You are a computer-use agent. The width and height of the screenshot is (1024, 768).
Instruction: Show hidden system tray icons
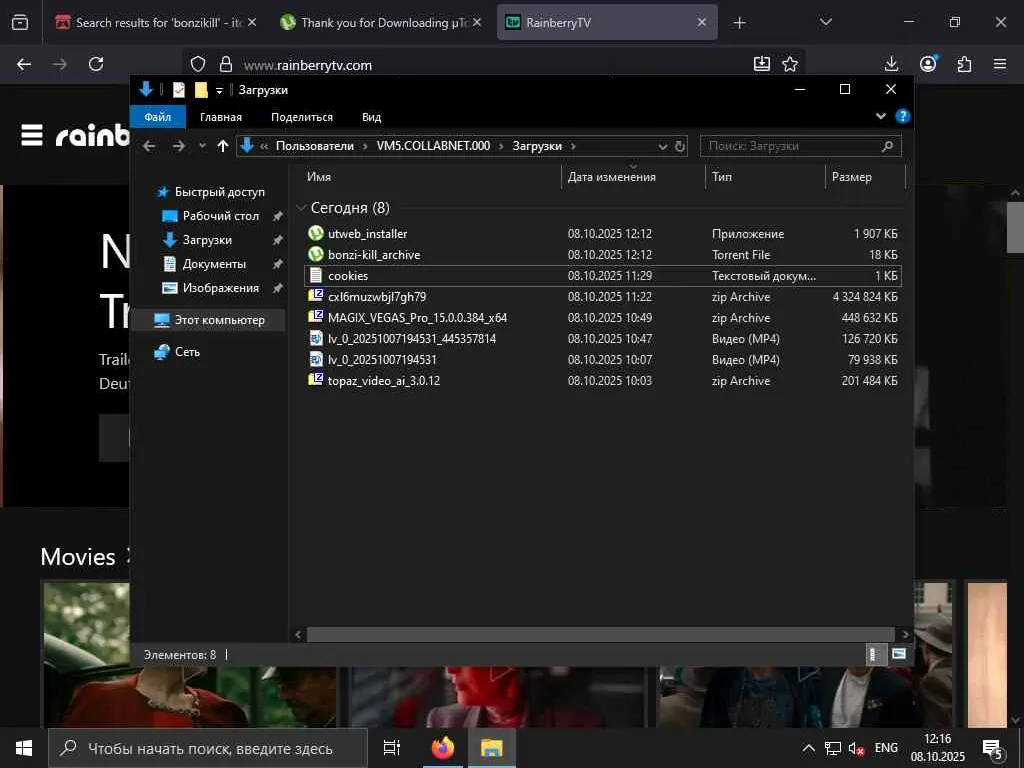(808, 748)
